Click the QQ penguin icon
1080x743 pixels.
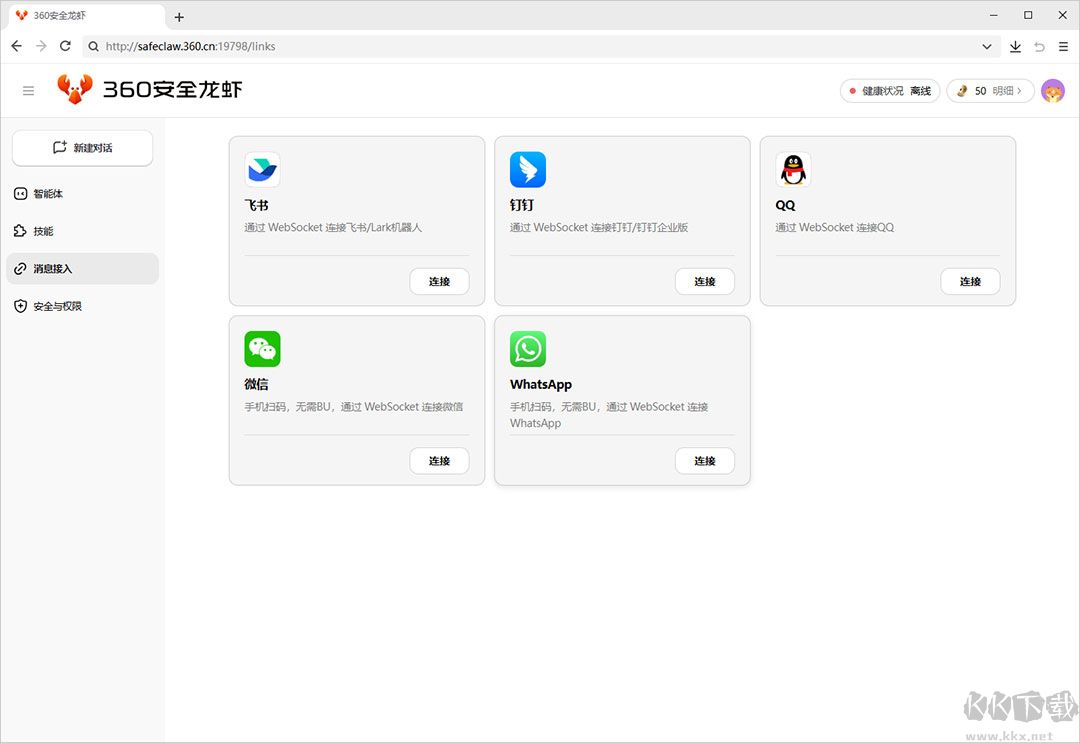tap(793, 169)
